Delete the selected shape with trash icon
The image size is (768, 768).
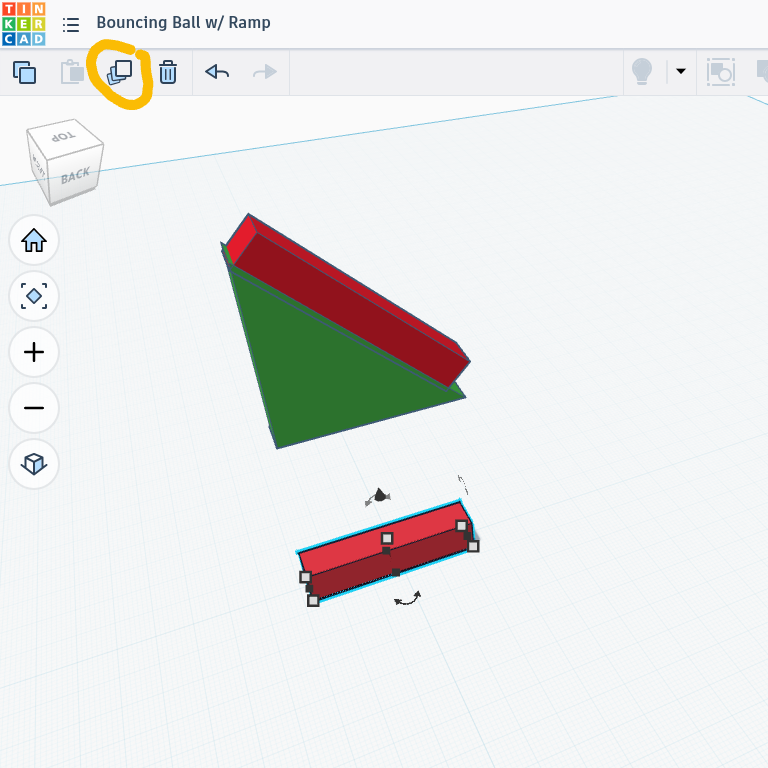tap(168, 72)
